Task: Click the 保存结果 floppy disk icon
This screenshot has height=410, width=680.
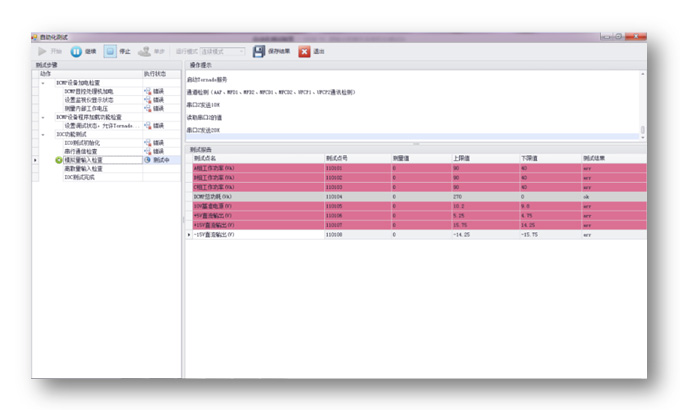Action: [259, 51]
